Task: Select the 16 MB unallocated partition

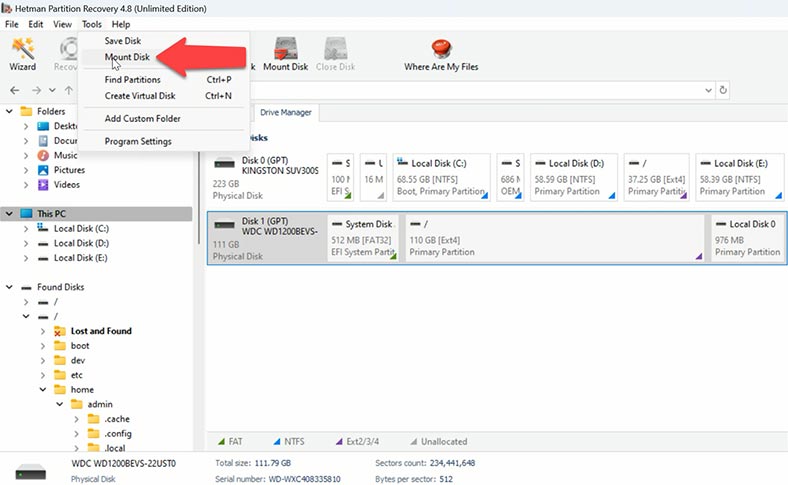Action: [x=373, y=177]
